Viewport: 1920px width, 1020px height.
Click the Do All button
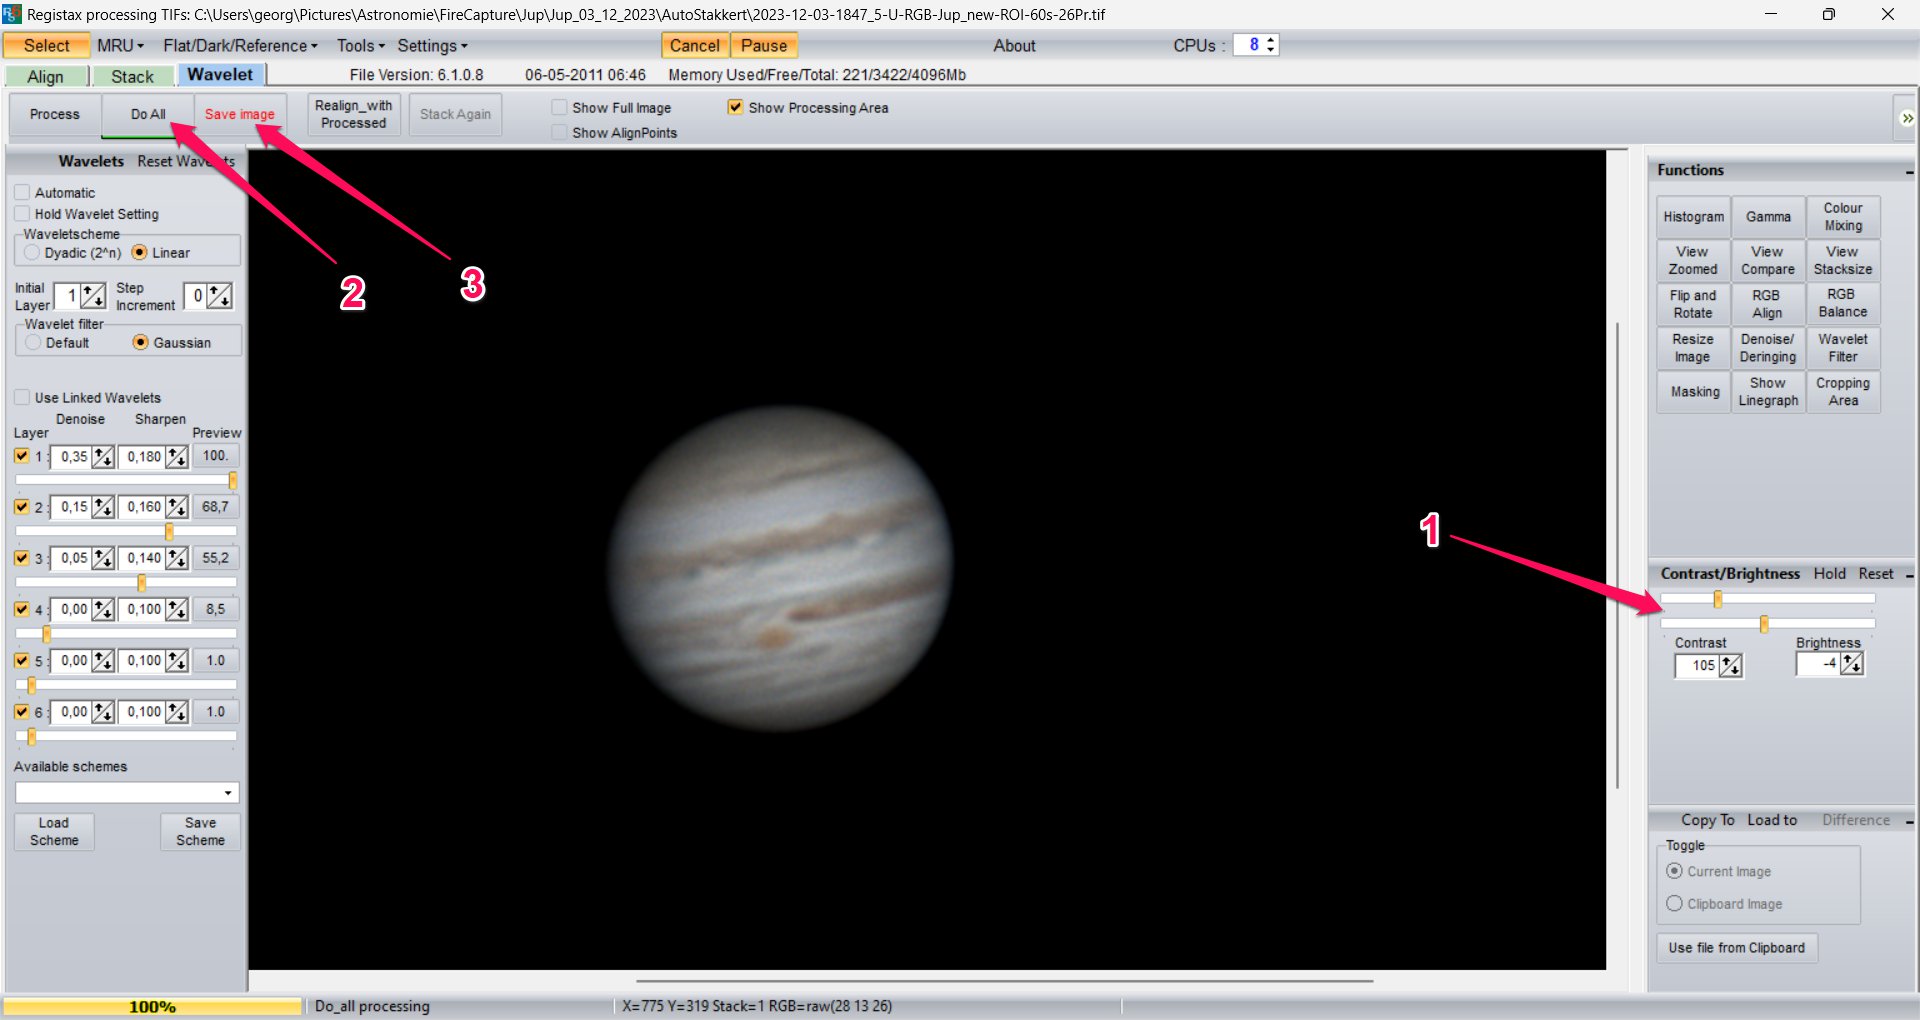click(148, 115)
